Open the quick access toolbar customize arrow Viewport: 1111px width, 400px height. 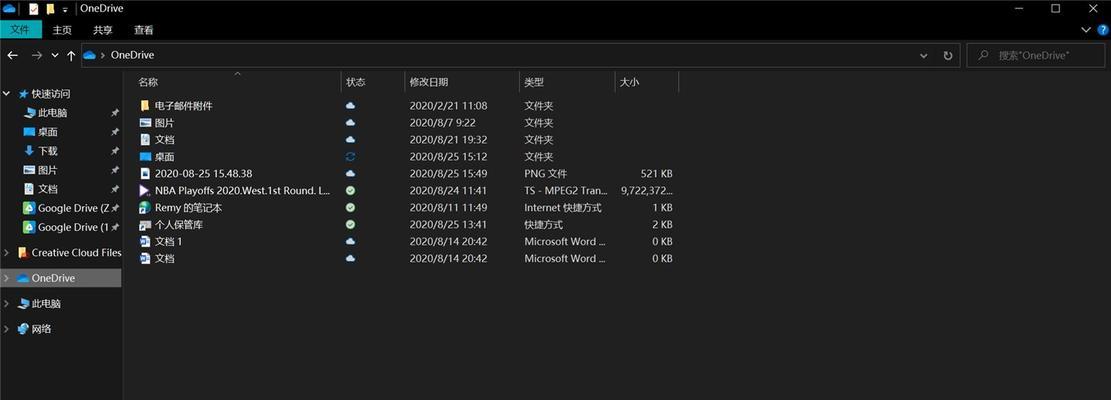(65, 10)
